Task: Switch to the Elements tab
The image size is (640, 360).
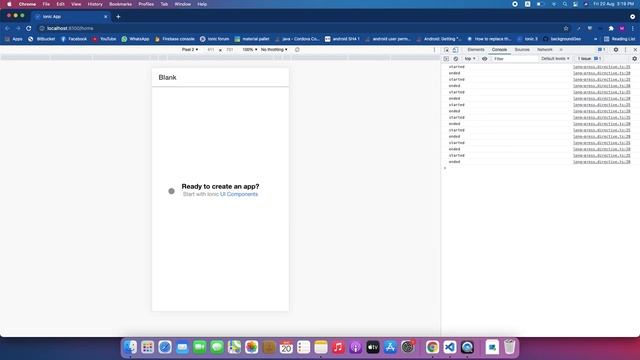Action: 476,50
